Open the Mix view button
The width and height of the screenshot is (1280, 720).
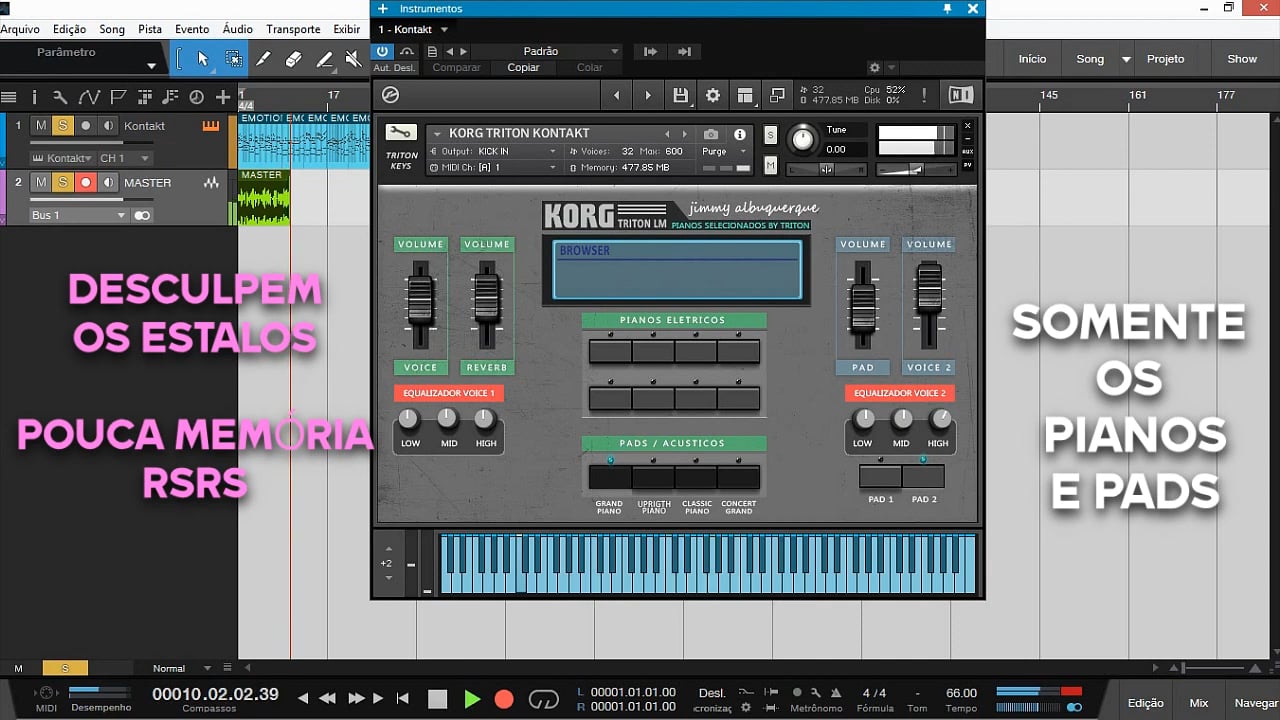click(x=1198, y=703)
